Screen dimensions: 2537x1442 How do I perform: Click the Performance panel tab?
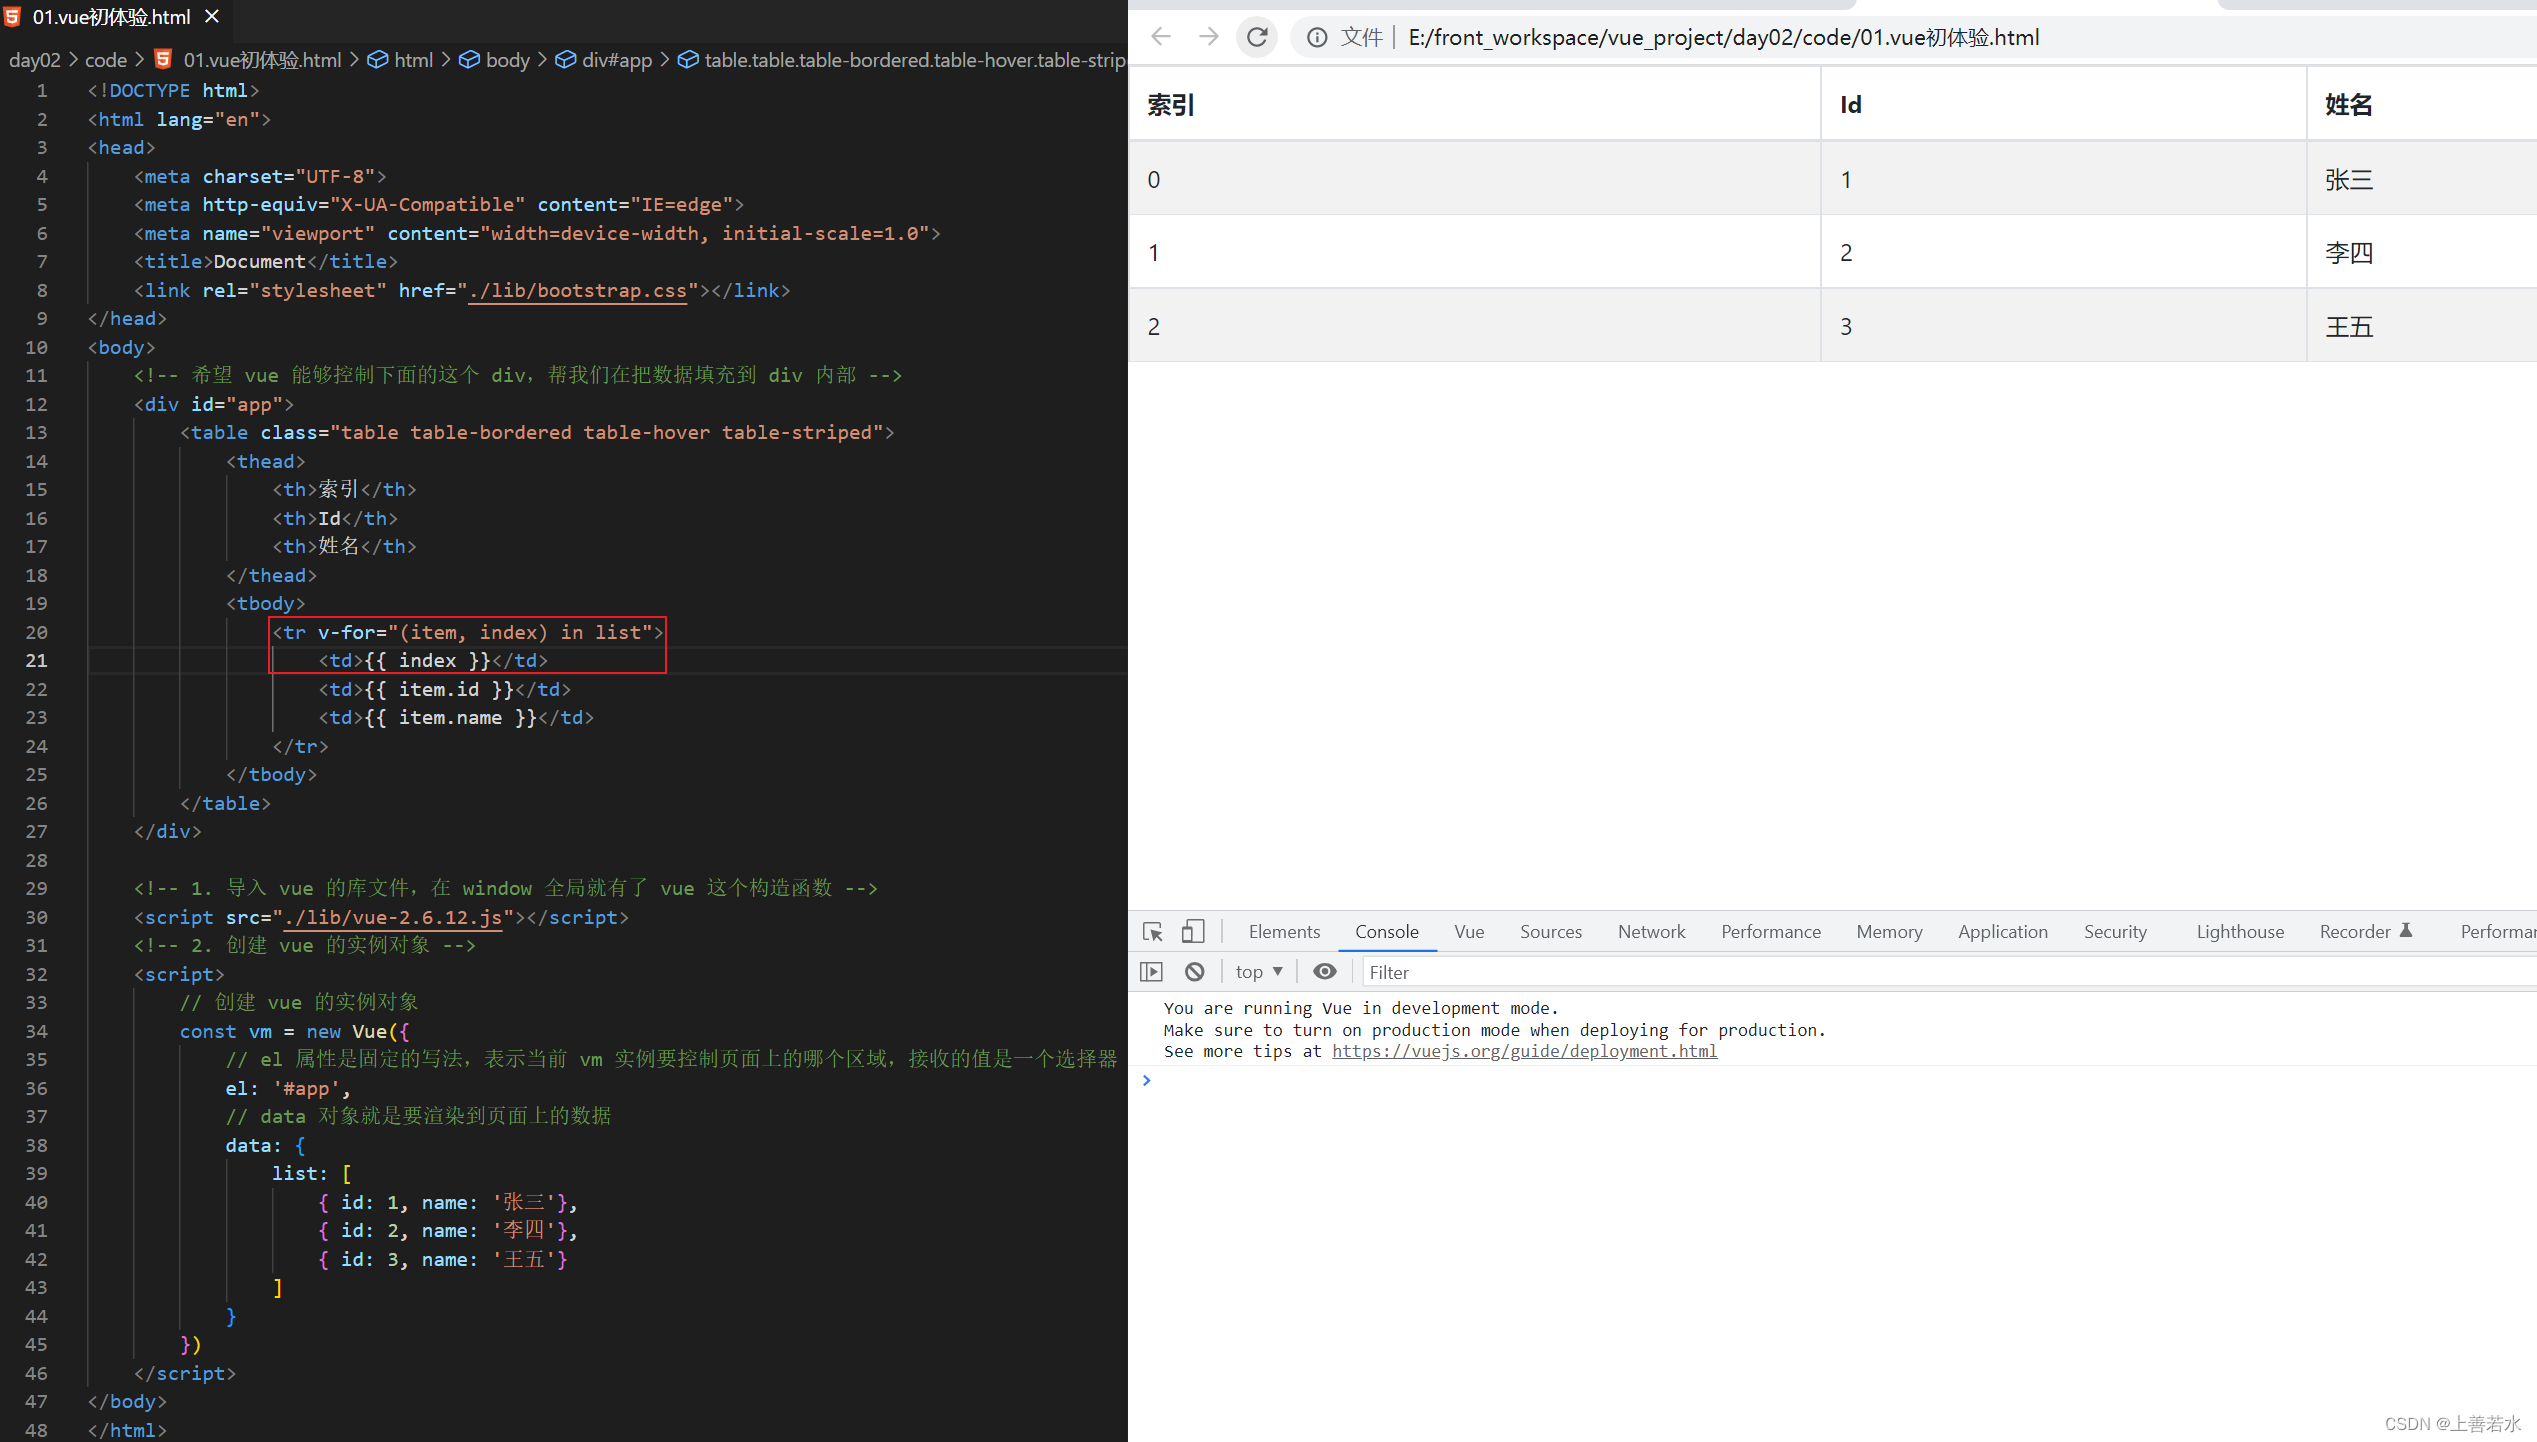pos(1769,930)
